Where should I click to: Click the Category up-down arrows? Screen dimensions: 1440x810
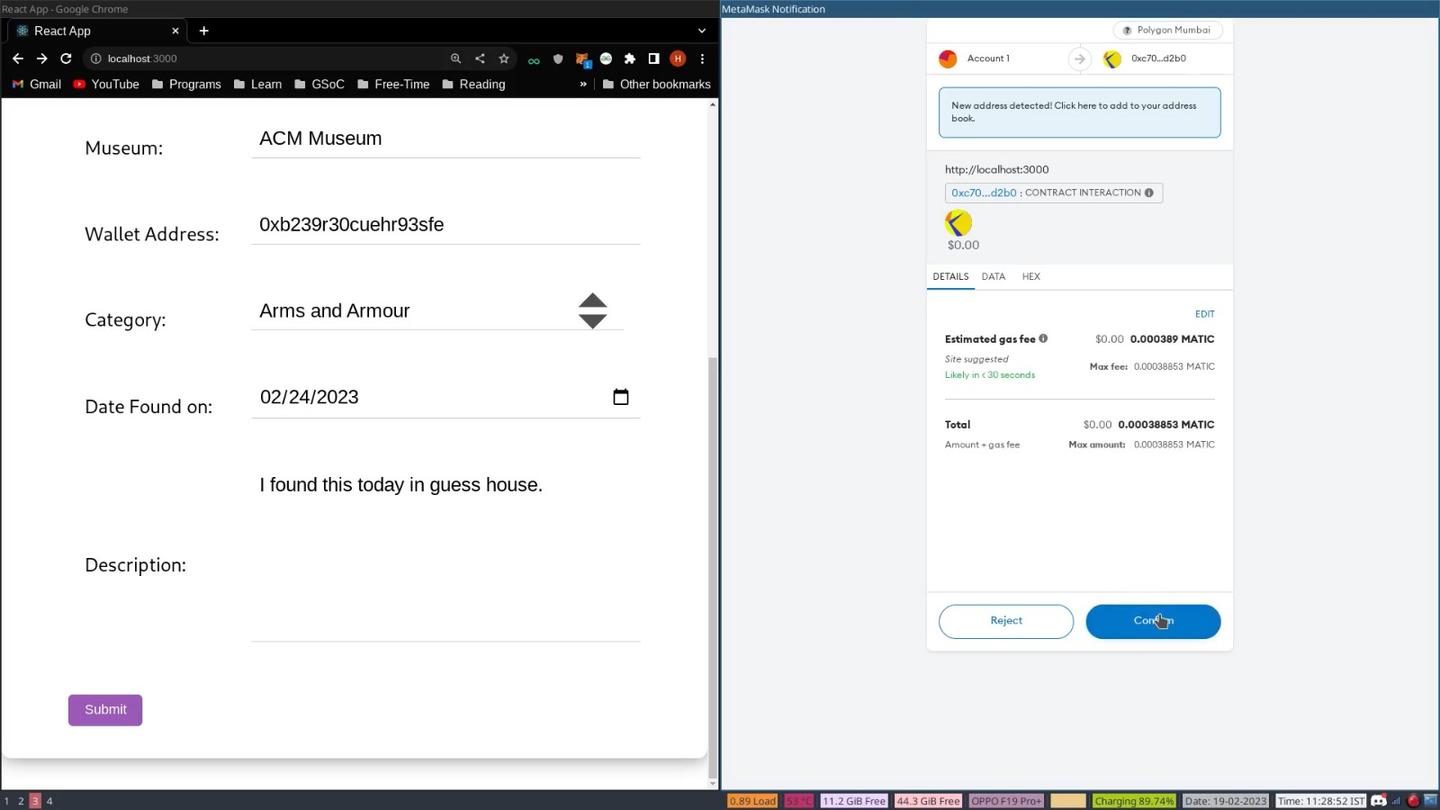[x=593, y=311]
